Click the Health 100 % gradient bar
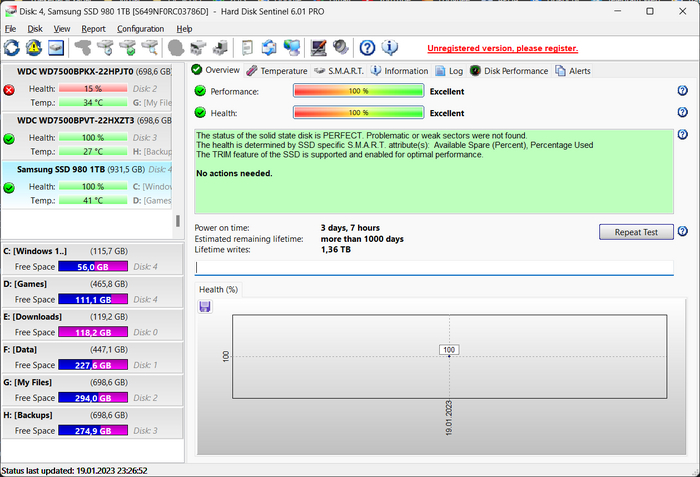The width and height of the screenshot is (700, 477). (x=358, y=113)
